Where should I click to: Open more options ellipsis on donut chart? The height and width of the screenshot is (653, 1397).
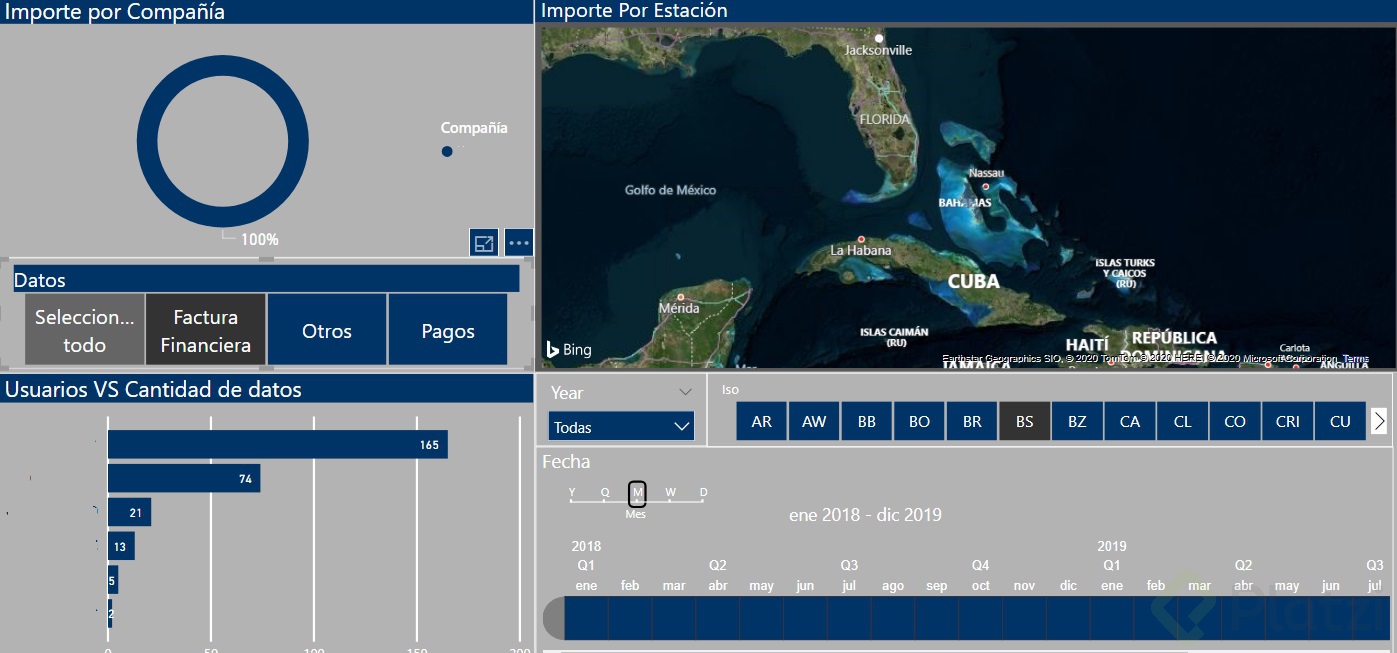coord(519,243)
